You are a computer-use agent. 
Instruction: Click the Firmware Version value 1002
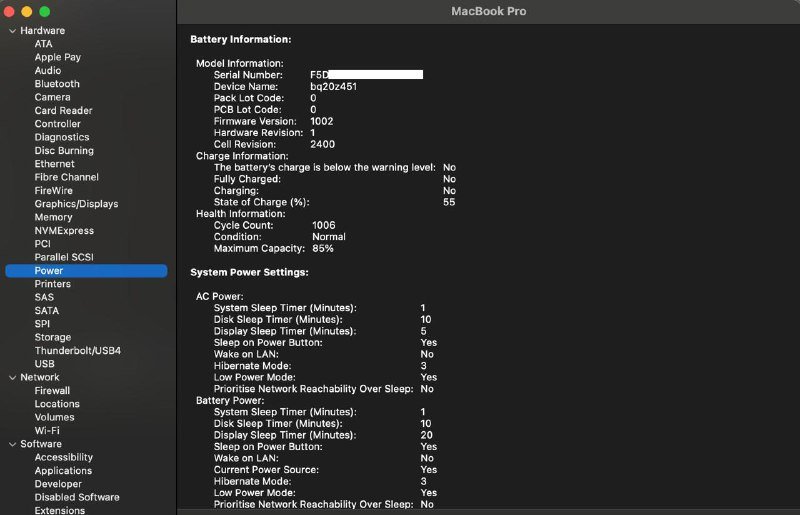321,121
